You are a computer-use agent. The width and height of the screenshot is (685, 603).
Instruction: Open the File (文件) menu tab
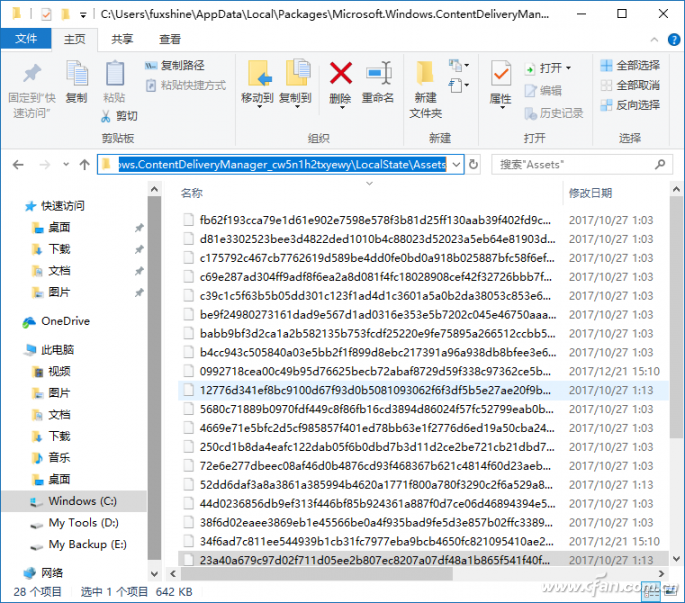(x=26, y=39)
